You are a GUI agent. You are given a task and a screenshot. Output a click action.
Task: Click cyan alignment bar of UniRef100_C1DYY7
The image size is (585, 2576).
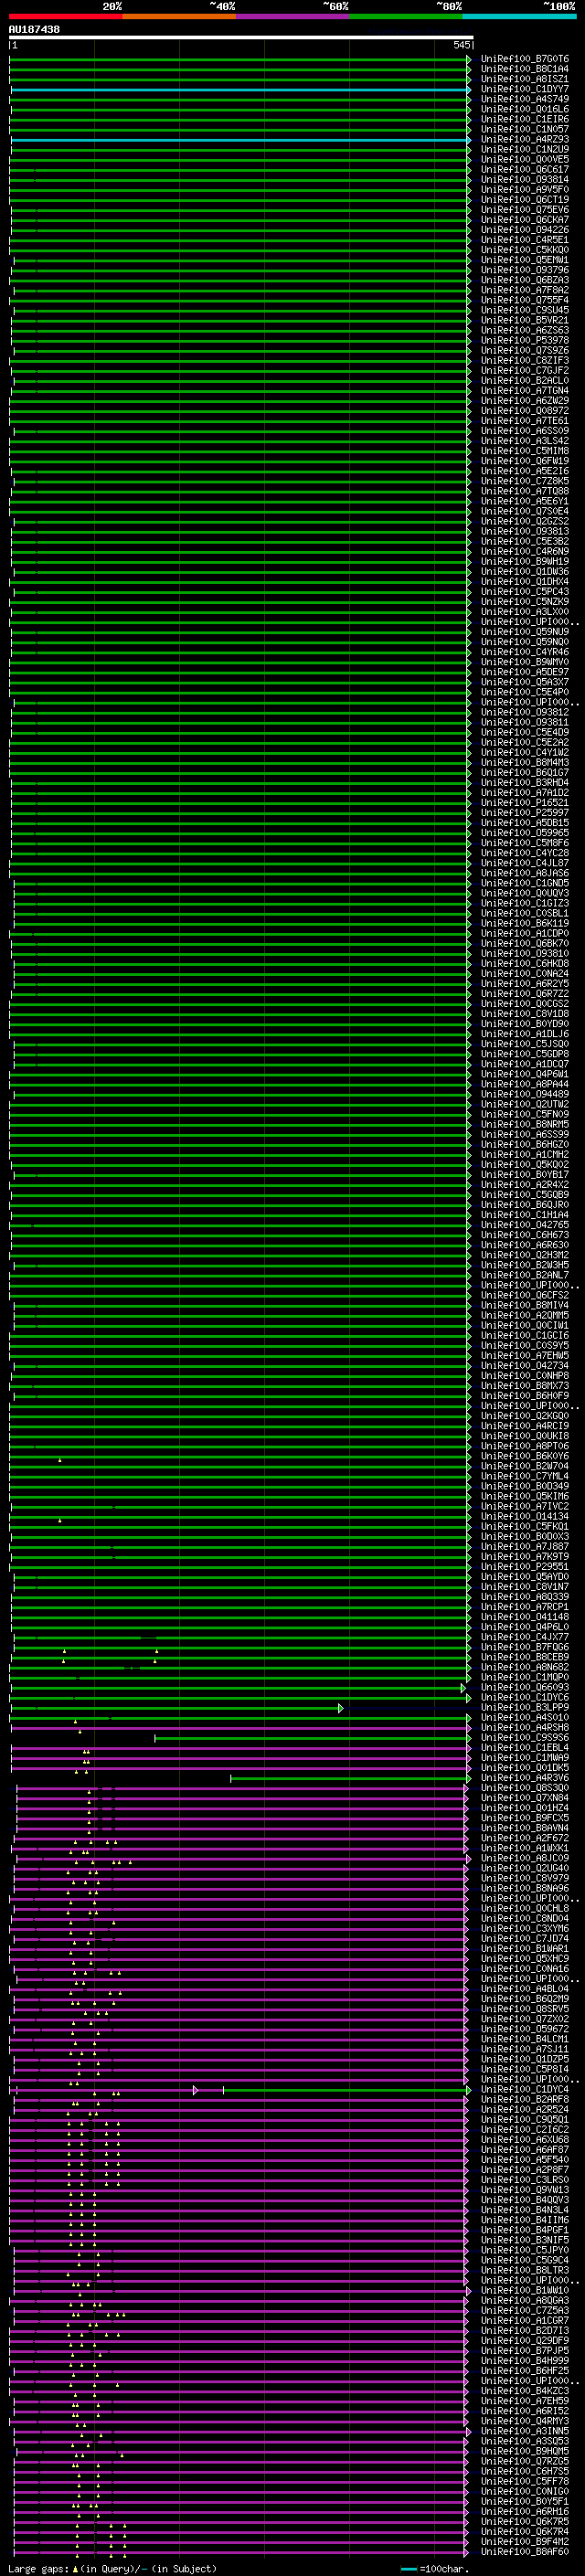click(x=240, y=90)
